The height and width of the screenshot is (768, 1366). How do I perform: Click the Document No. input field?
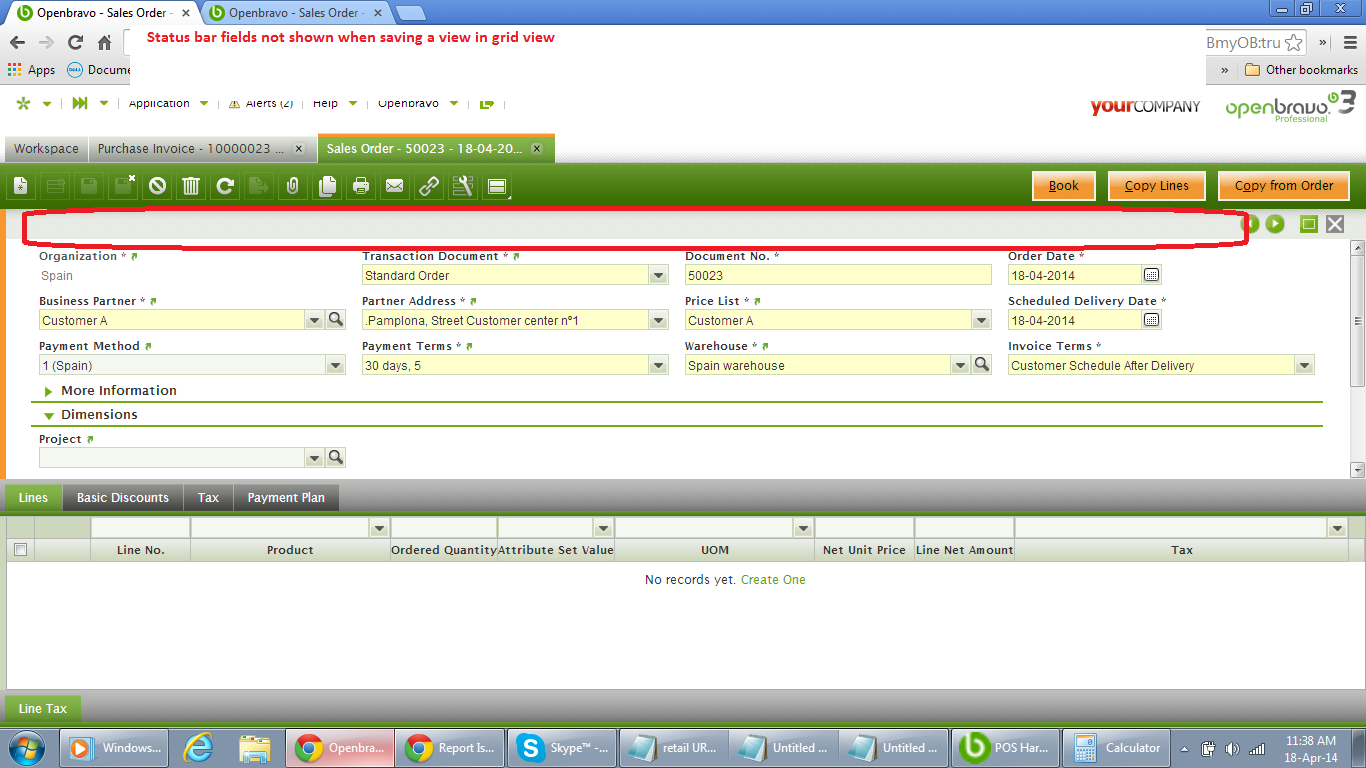point(838,275)
